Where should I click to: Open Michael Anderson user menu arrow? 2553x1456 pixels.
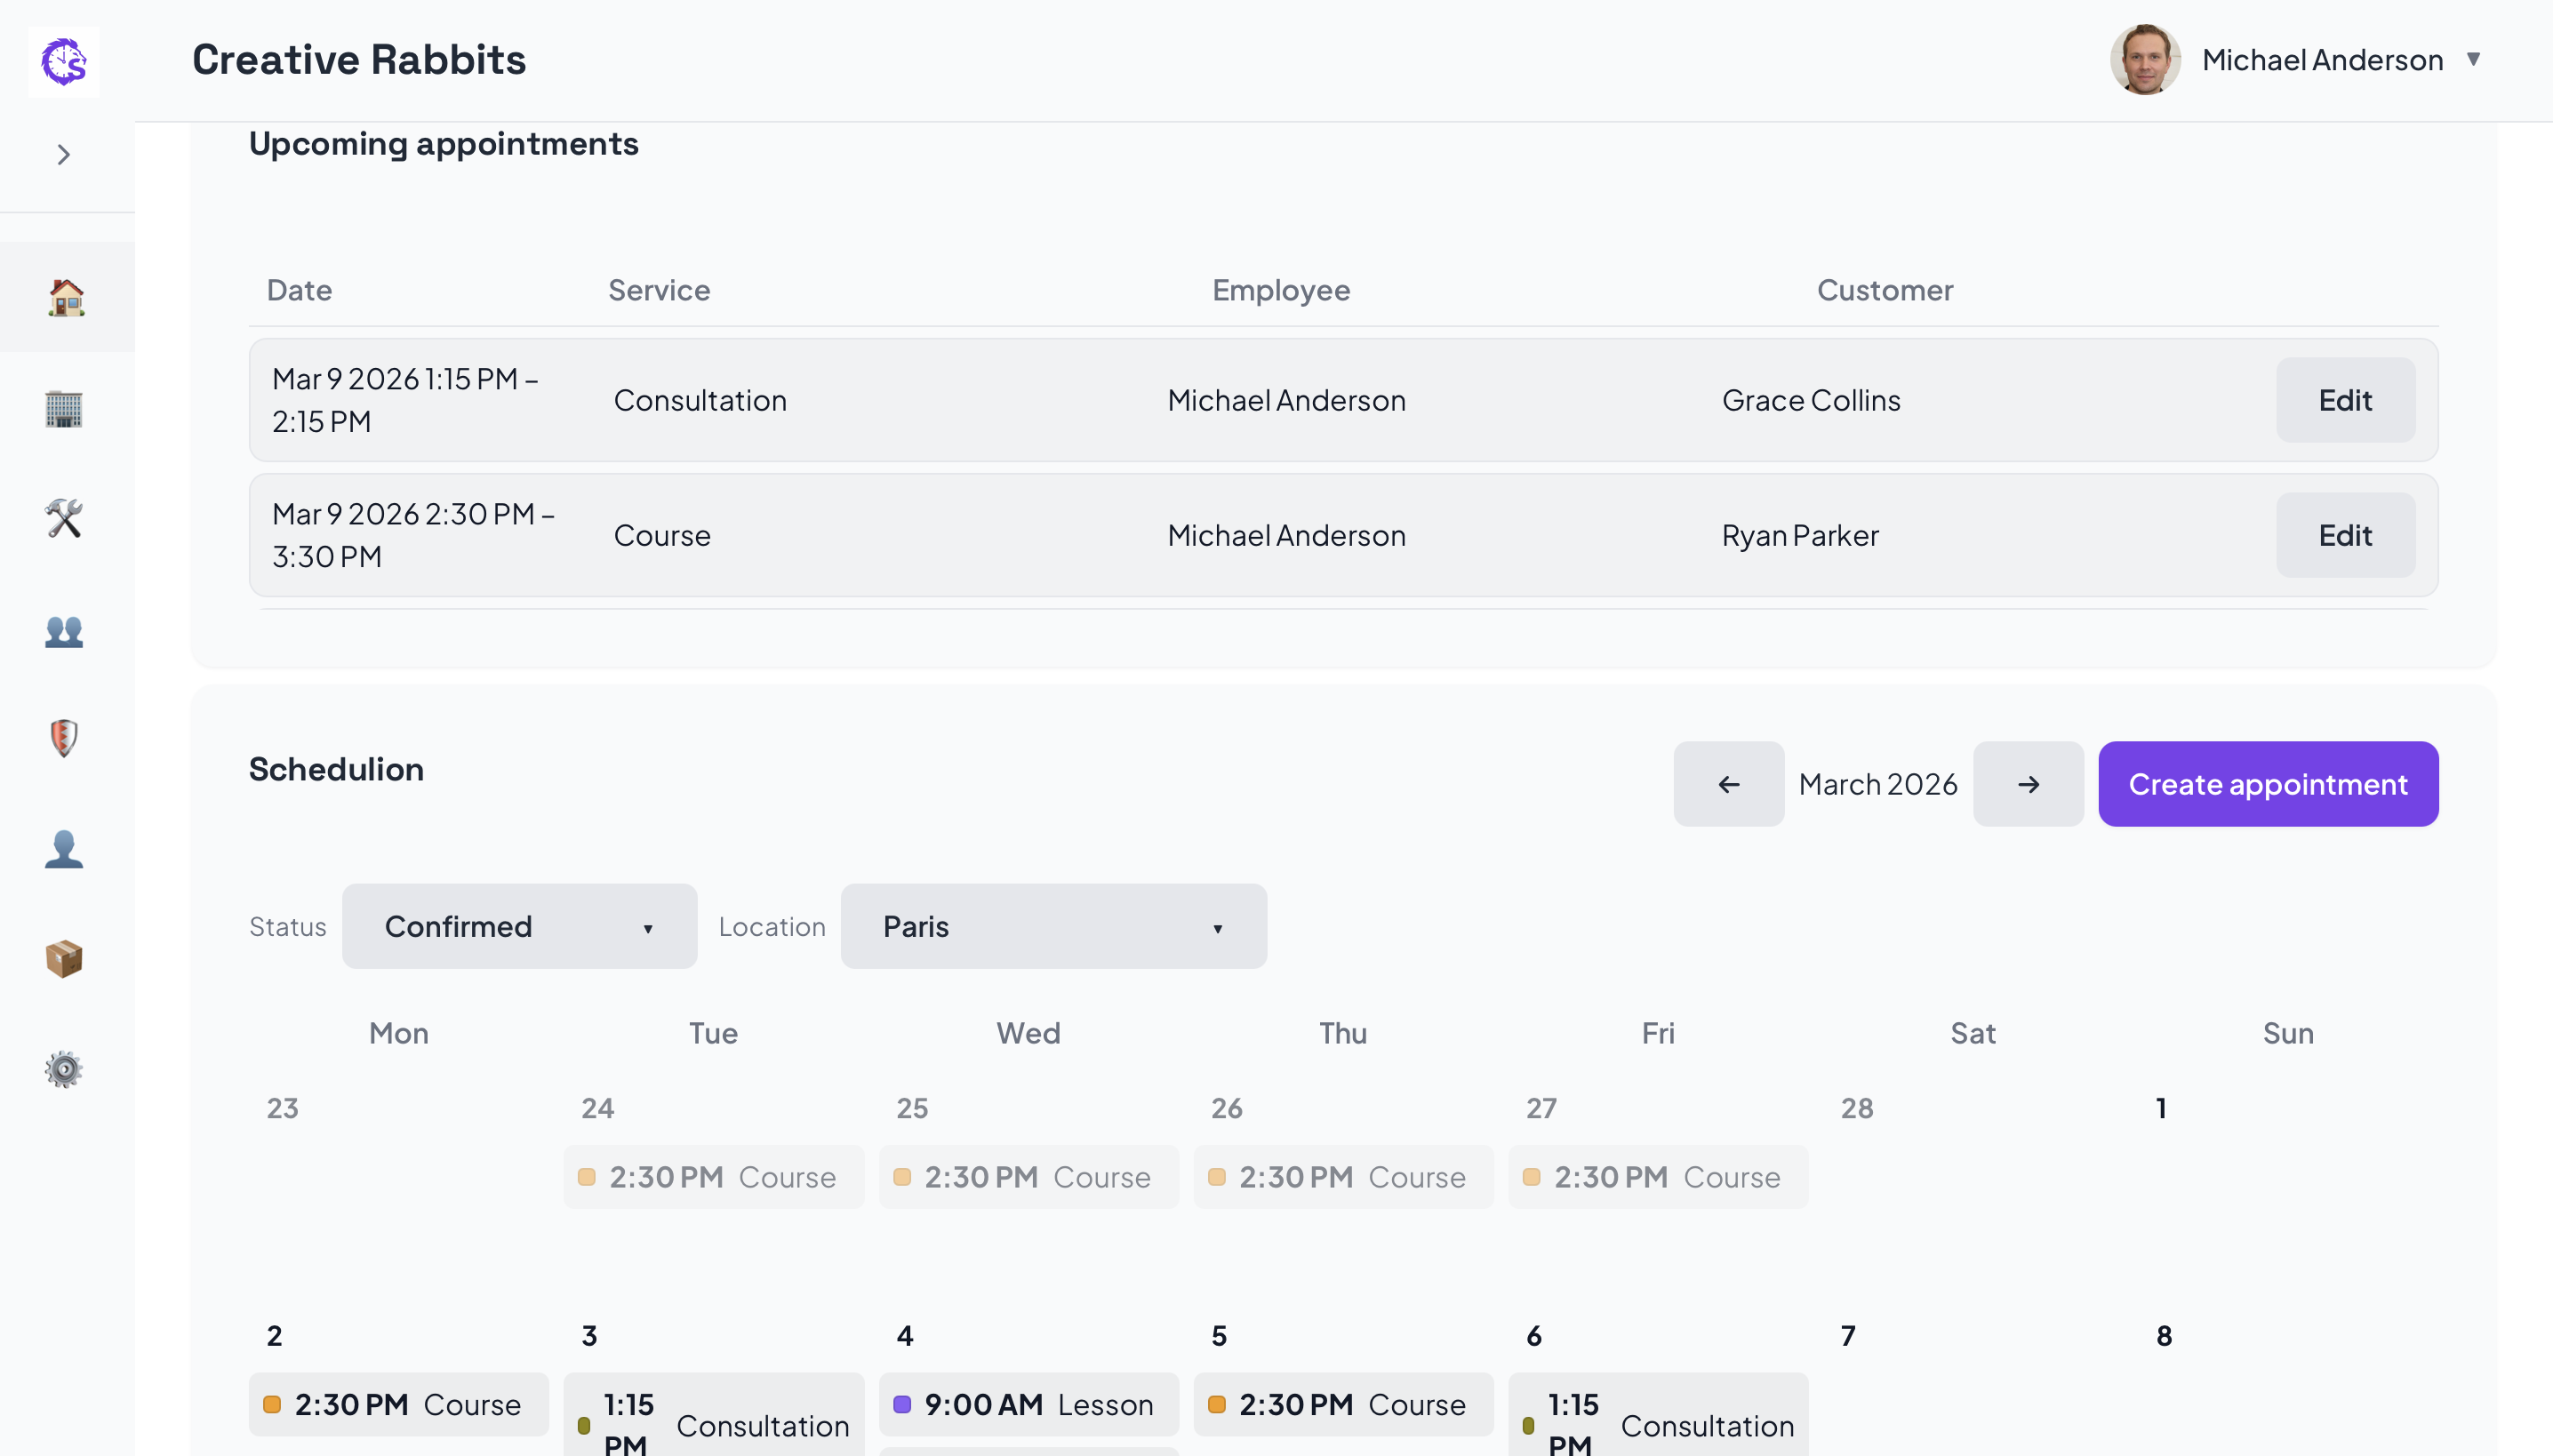click(2473, 59)
